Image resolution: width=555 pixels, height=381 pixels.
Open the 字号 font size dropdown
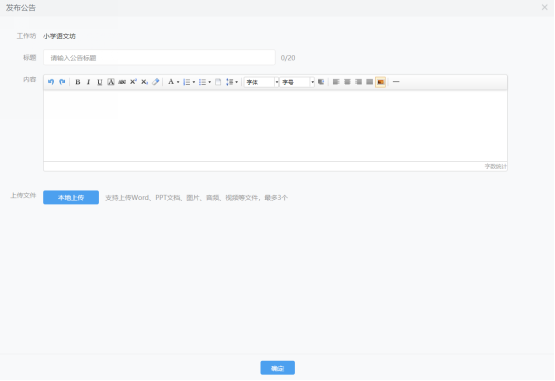point(297,82)
